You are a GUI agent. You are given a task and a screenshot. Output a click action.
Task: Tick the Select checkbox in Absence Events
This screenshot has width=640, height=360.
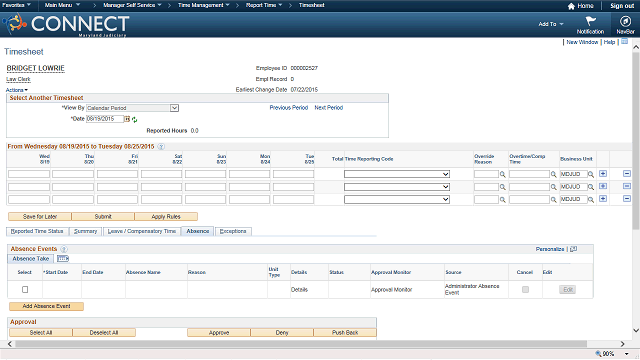tap(25, 289)
